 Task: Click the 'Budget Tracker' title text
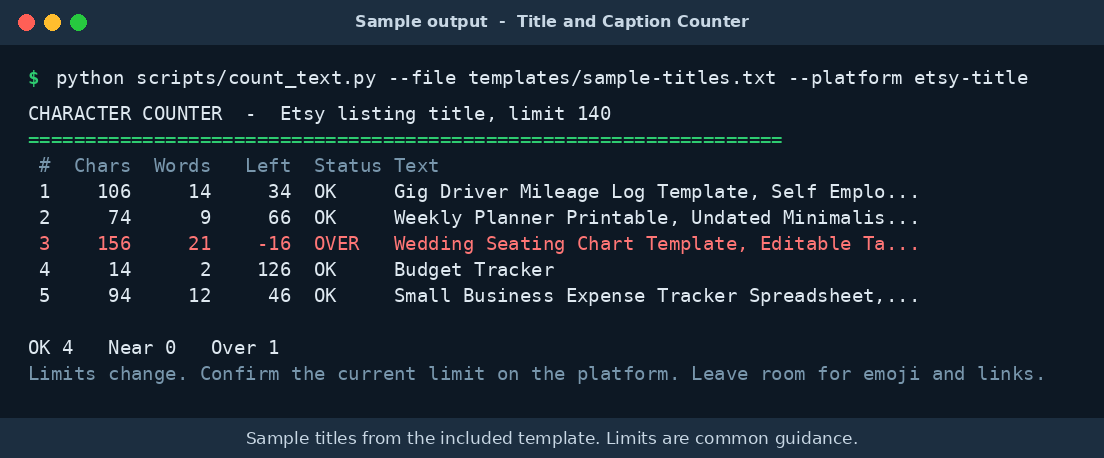pyautogui.click(x=474, y=270)
